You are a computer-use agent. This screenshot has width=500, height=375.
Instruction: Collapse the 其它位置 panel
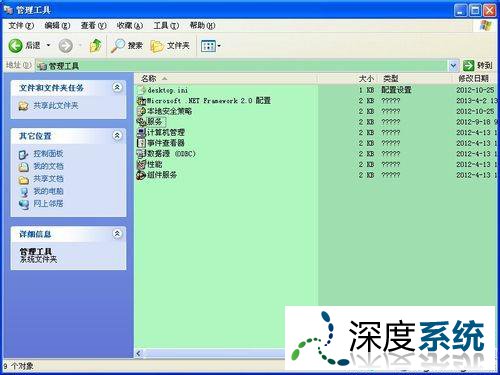pyautogui.click(x=117, y=136)
